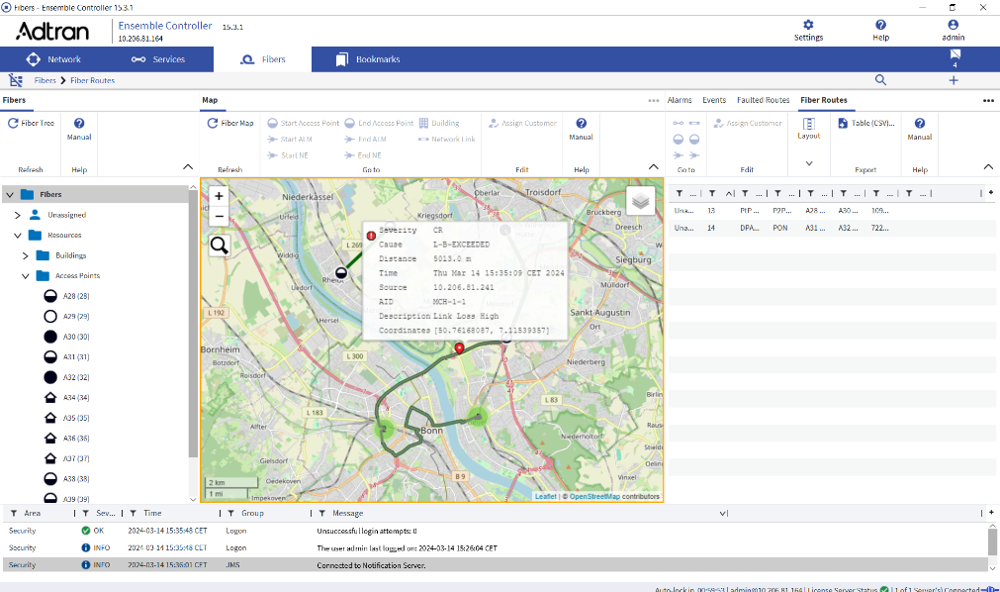Open the Bookmarks tab
Image resolution: width=1000 pixels, height=592 pixels.
click(x=368, y=59)
